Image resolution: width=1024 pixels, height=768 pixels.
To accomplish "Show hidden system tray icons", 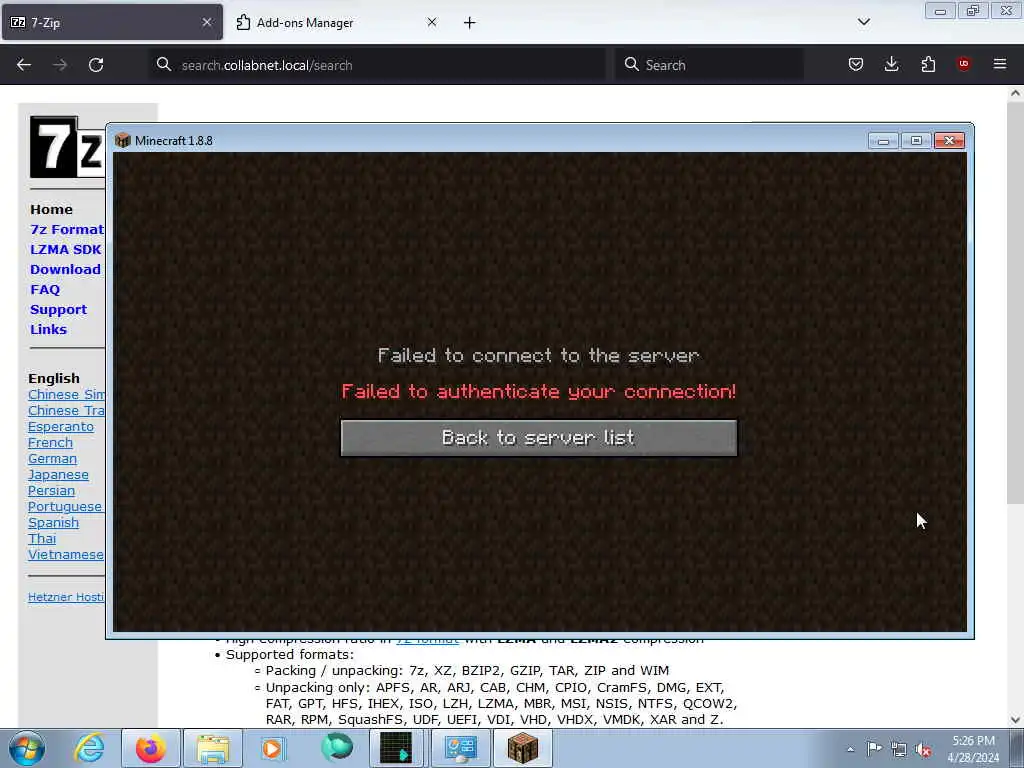I will pyautogui.click(x=850, y=749).
